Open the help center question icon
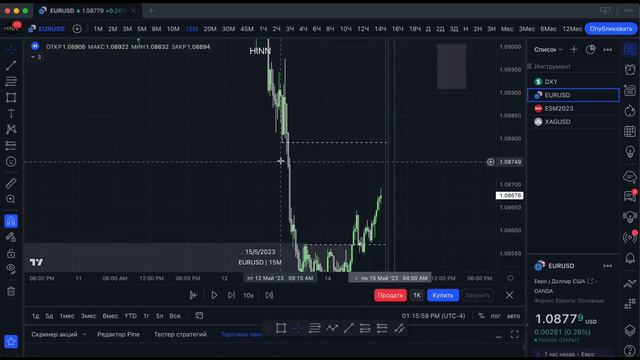Image resolution: width=640 pixels, height=360 pixels. (x=630, y=350)
